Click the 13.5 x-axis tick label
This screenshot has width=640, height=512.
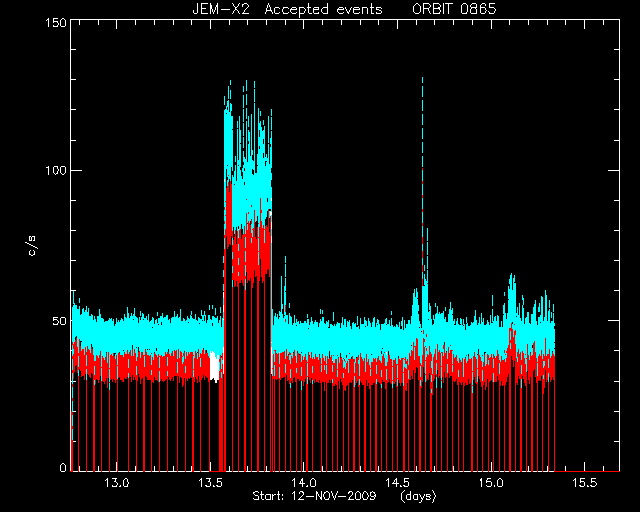coord(210,483)
